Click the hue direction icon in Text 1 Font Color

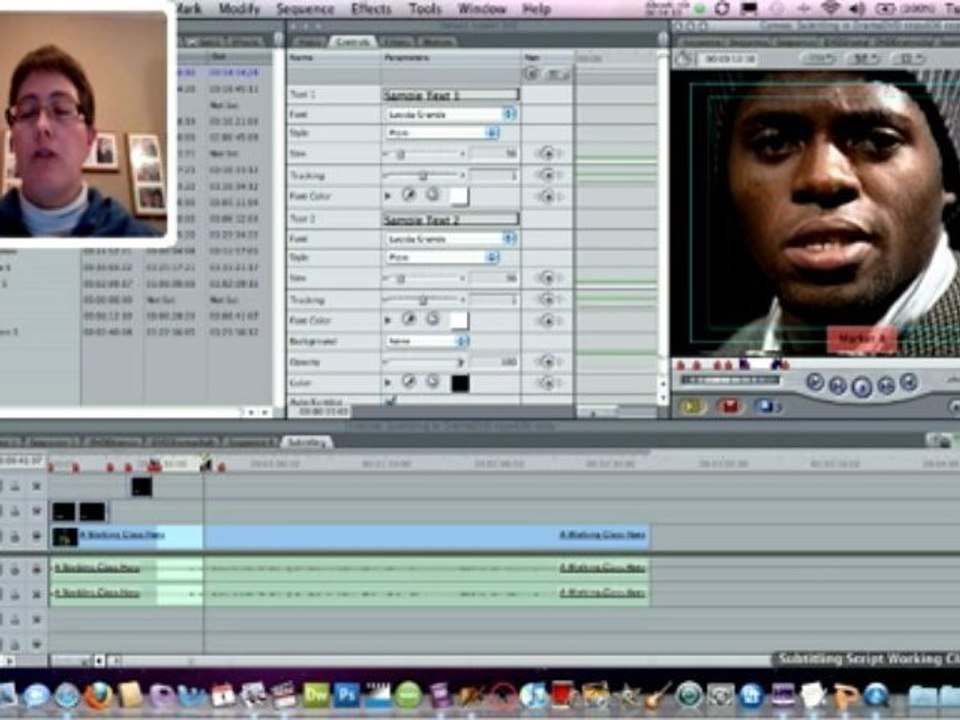pyautogui.click(x=432, y=195)
